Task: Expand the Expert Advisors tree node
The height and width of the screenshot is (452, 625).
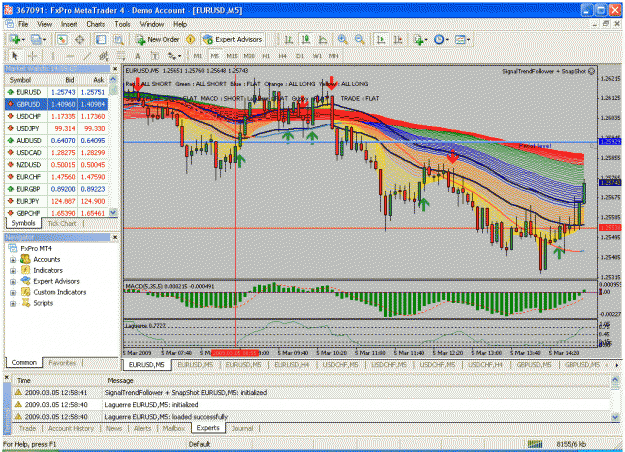Action: point(13,281)
